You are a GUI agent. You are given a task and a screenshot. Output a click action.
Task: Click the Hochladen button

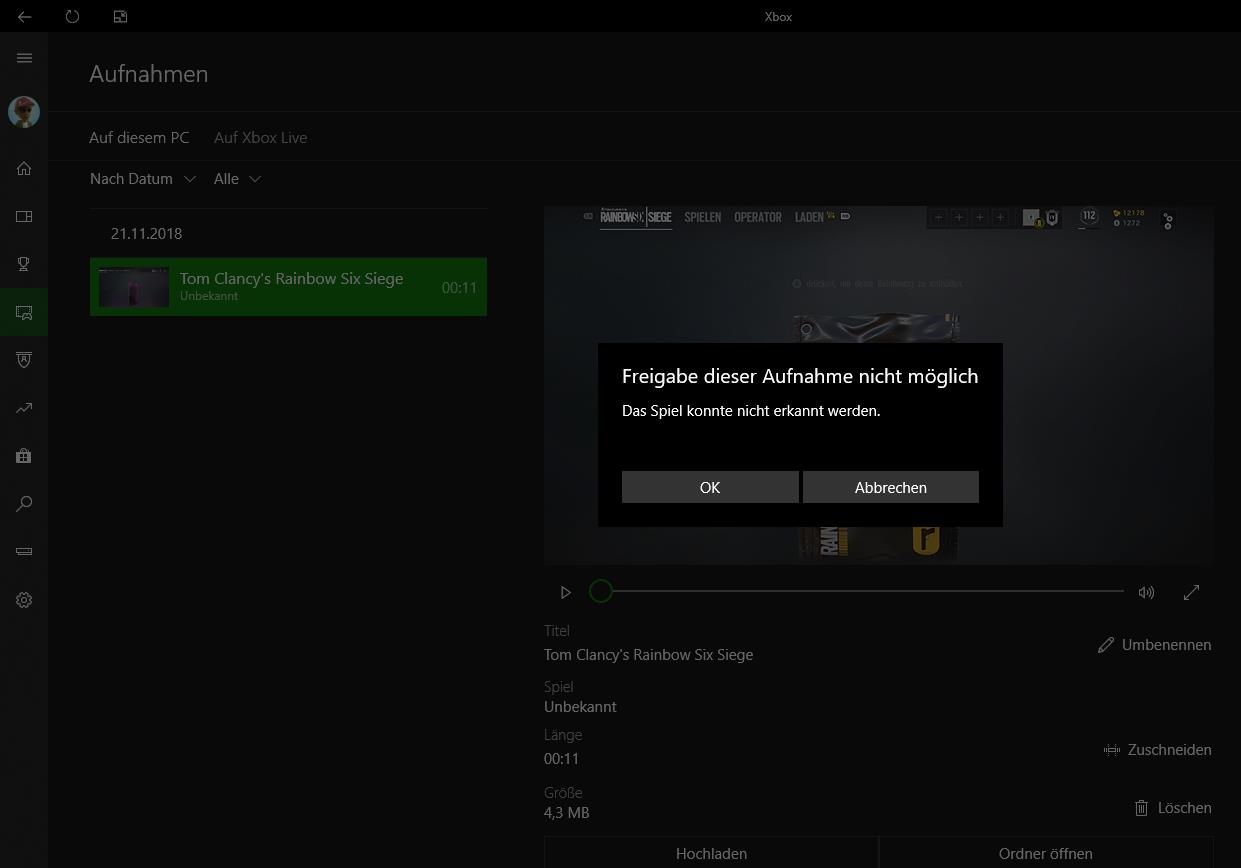(711, 853)
